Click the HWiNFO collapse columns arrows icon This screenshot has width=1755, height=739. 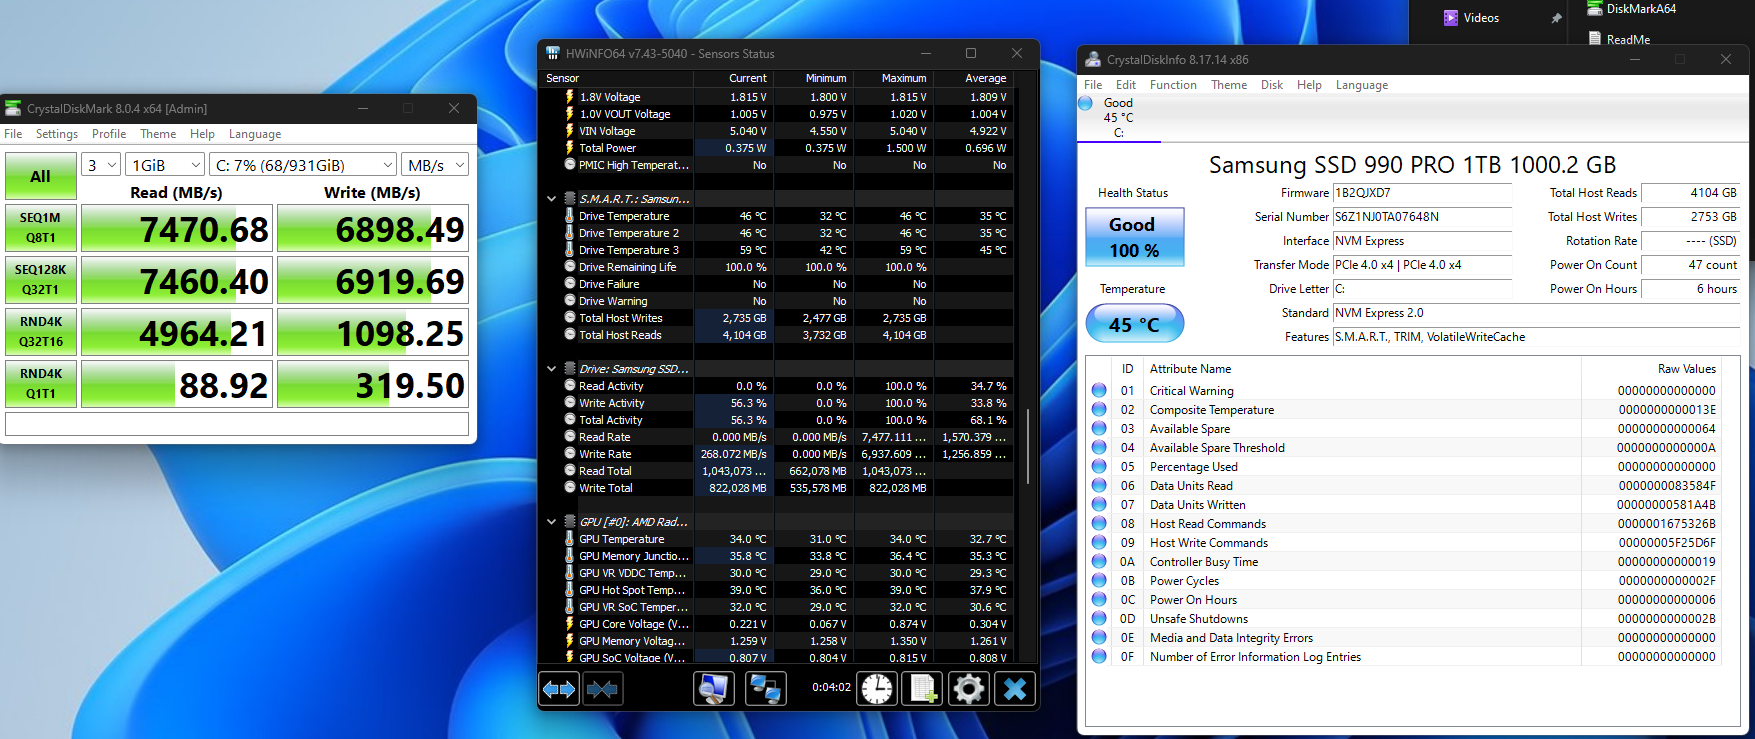point(602,689)
